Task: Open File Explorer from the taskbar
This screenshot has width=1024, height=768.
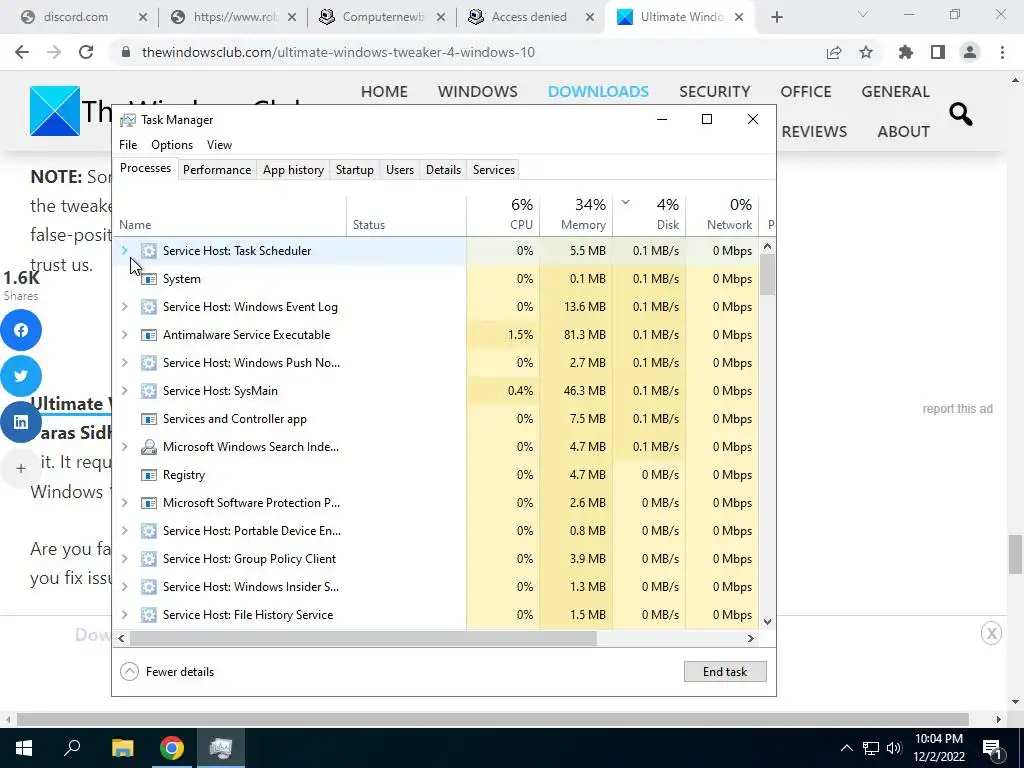Action: (122, 748)
